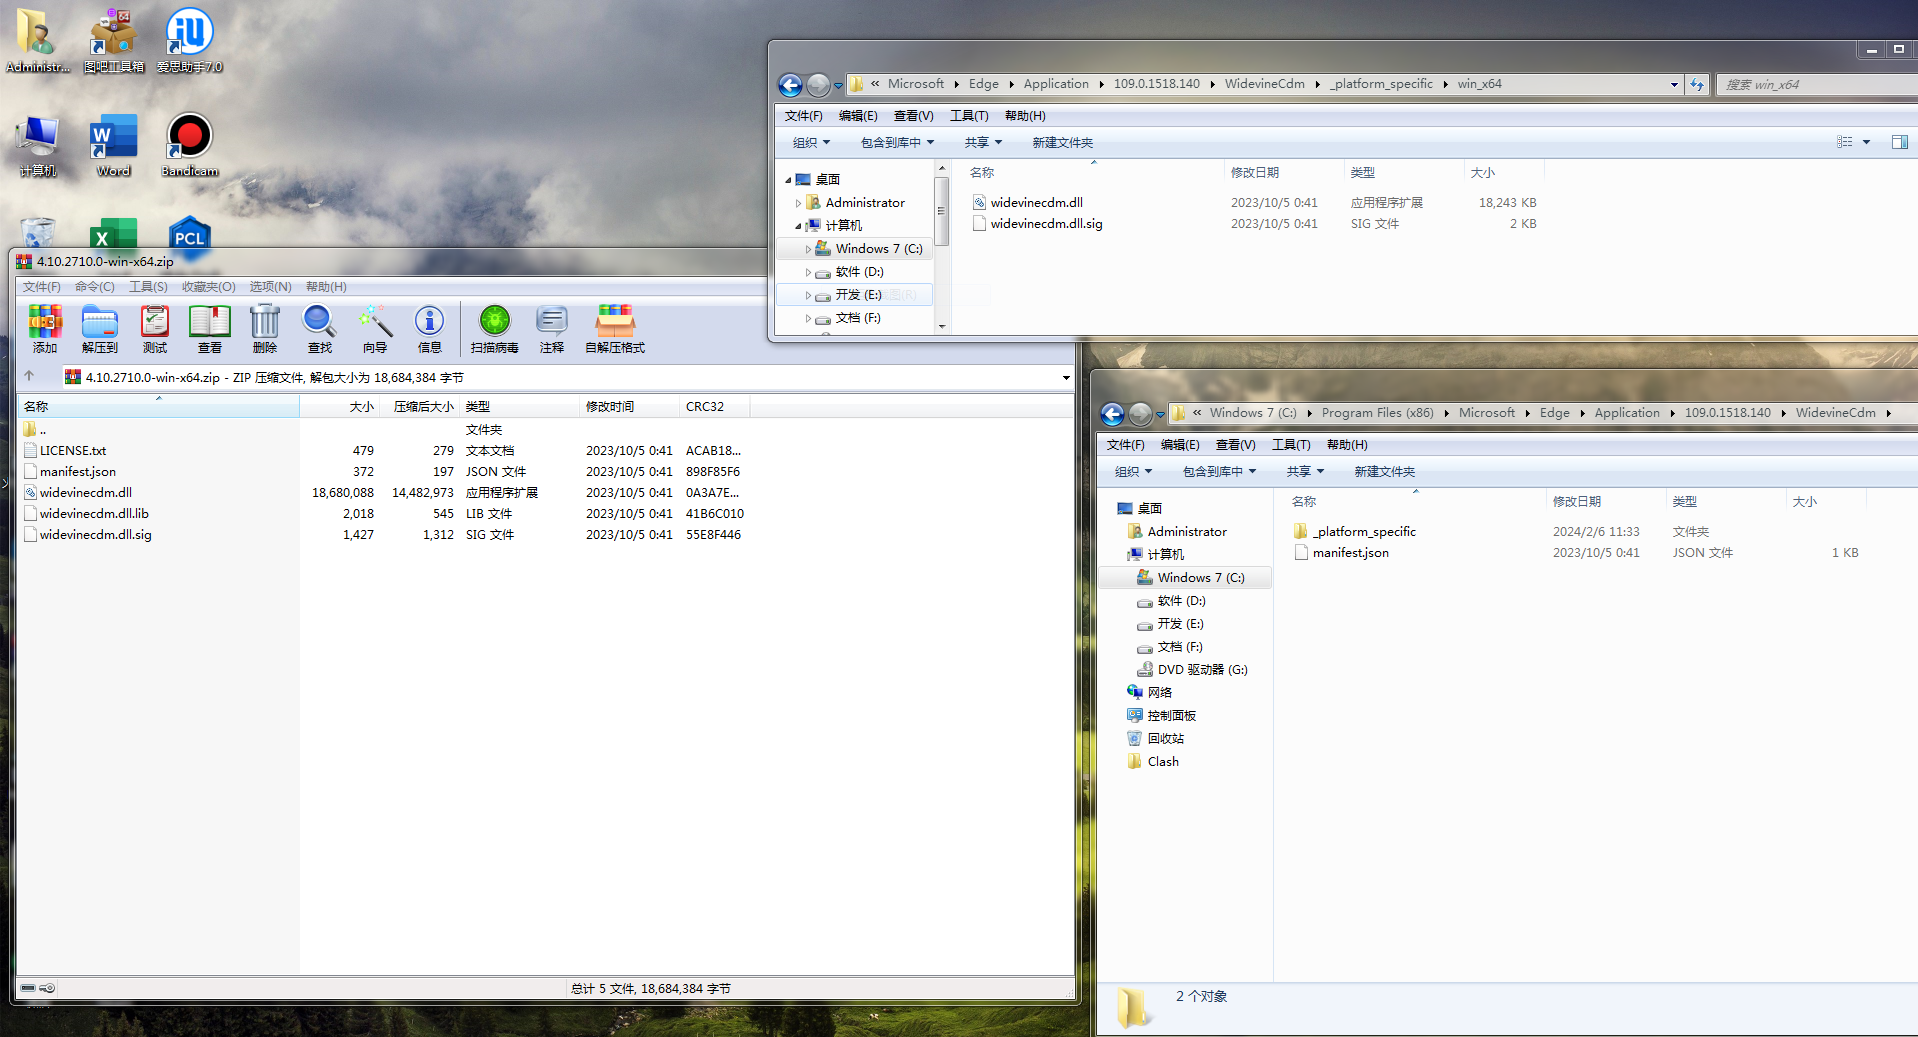Click the 测试 (Test) archive icon
This screenshot has width=1918, height=1037.
click(155, 328)
